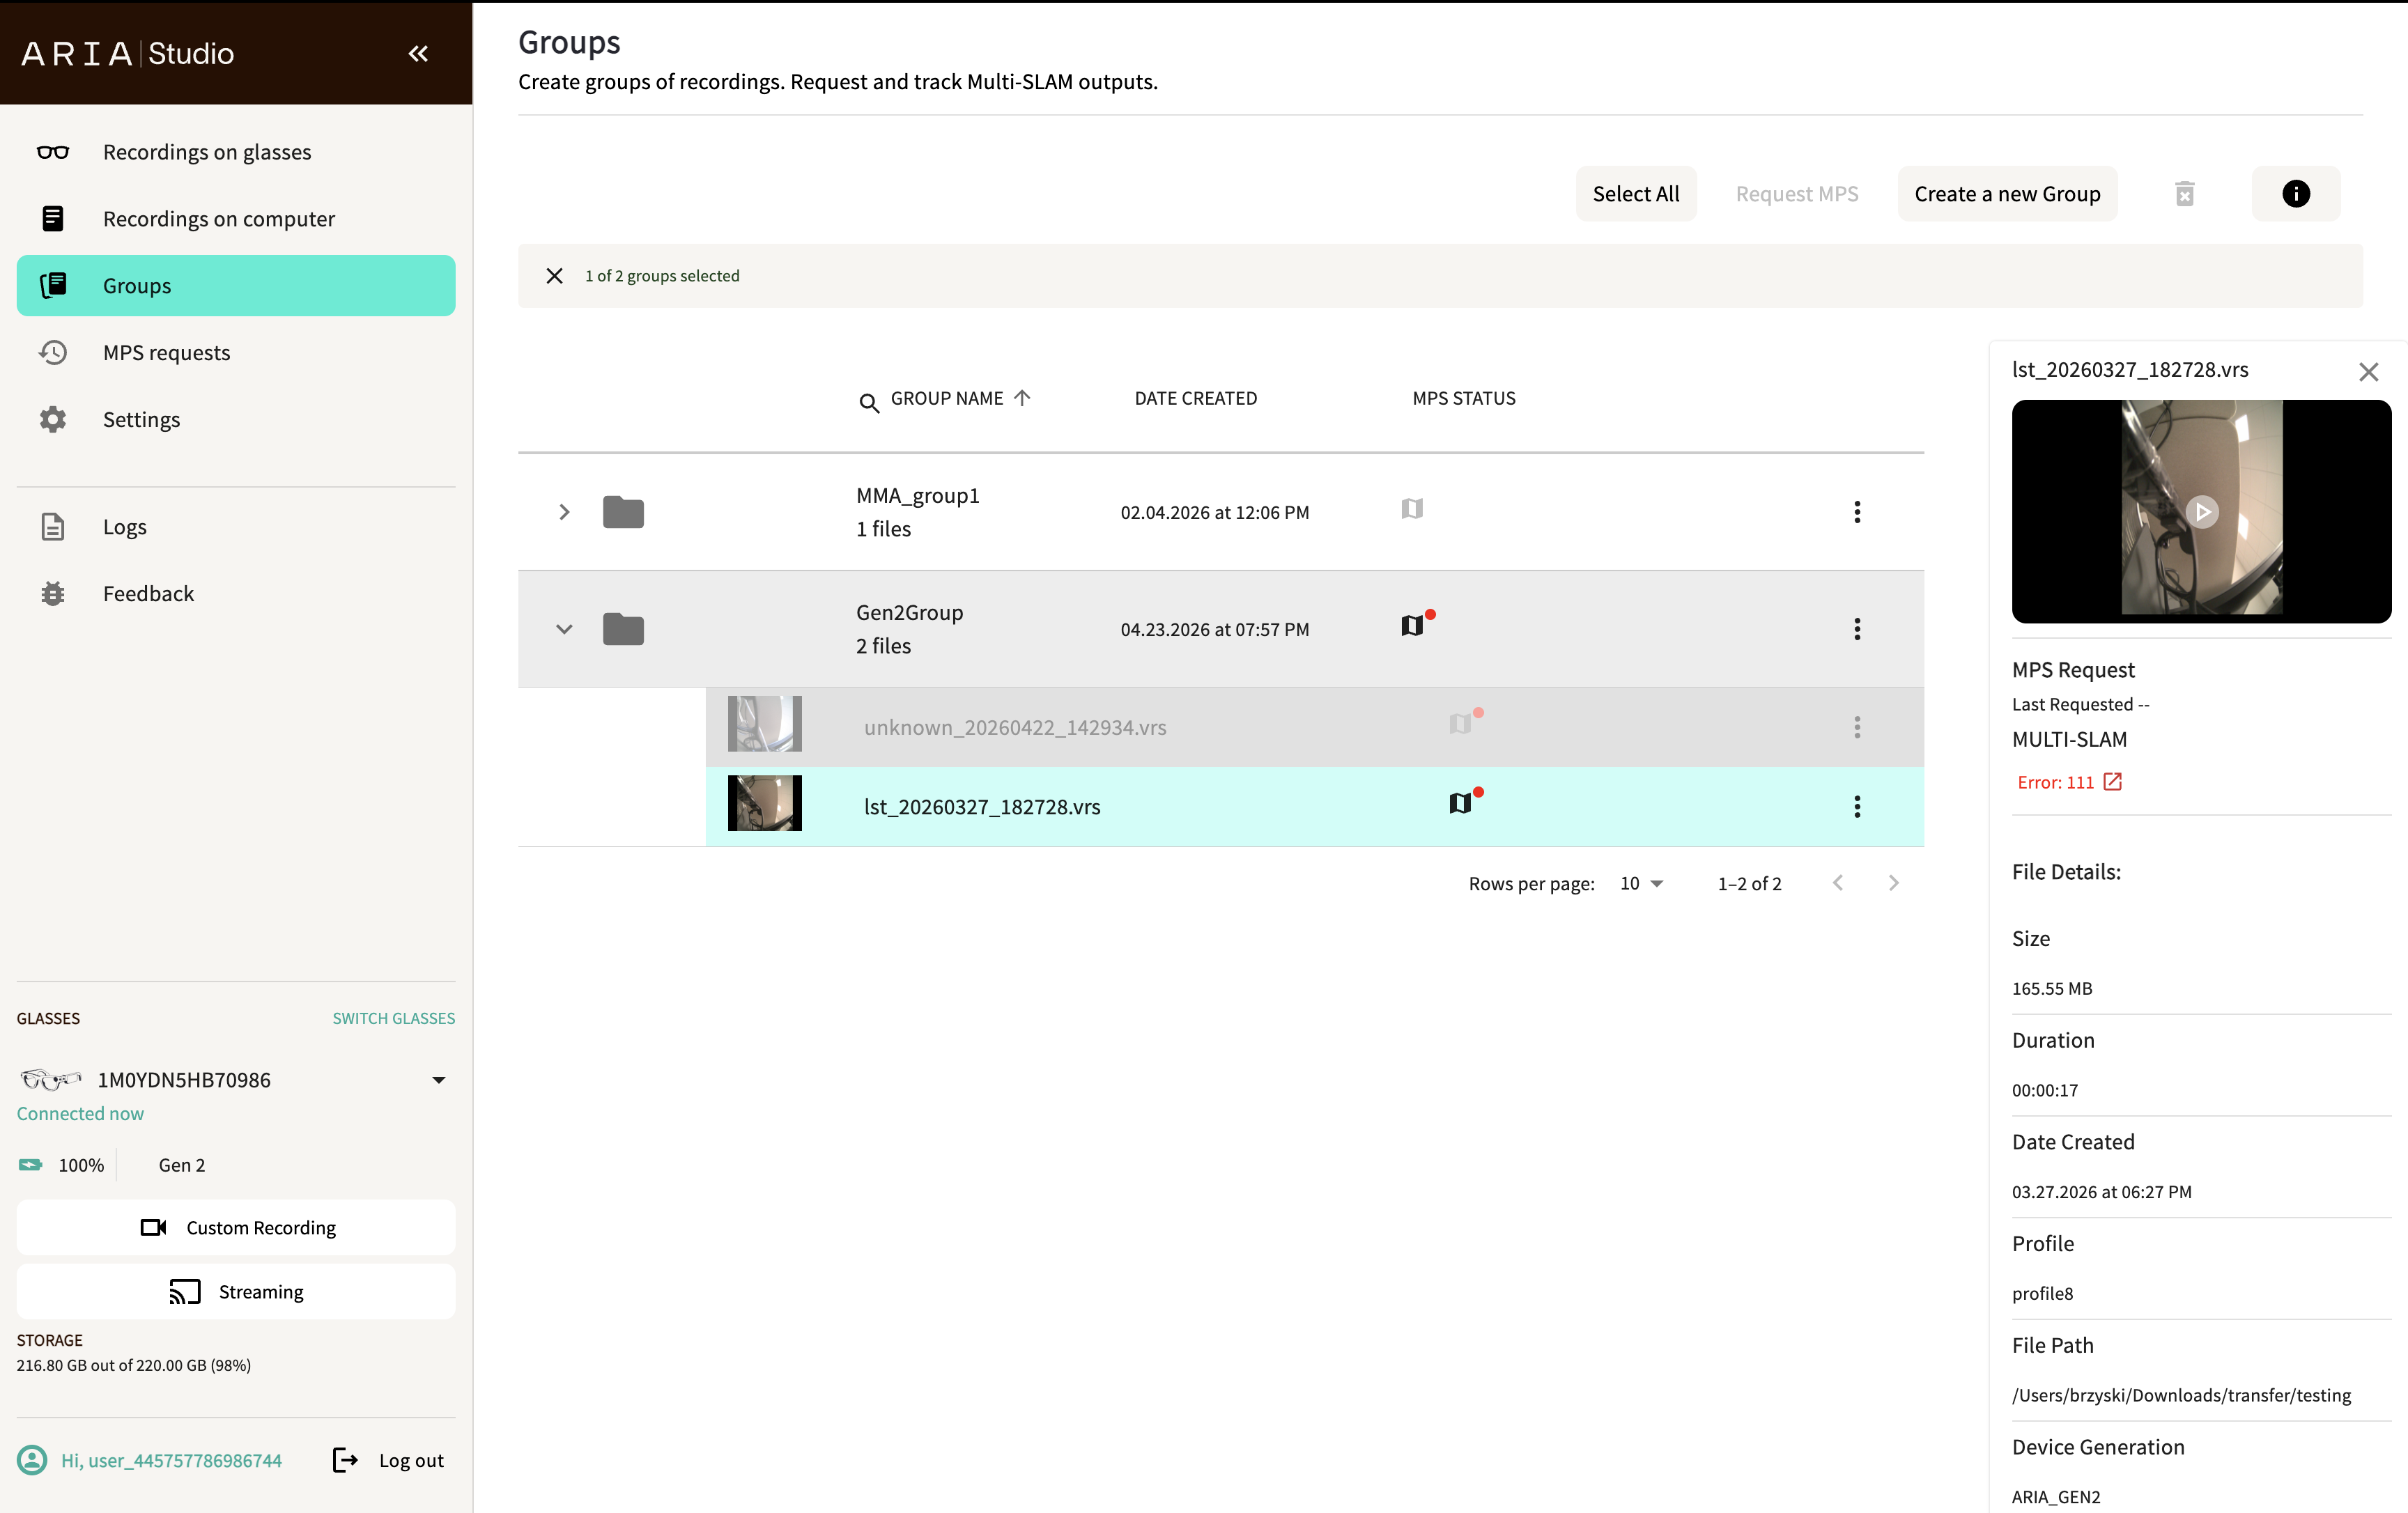Open Rows per page dropdown

pos(1641,884)
